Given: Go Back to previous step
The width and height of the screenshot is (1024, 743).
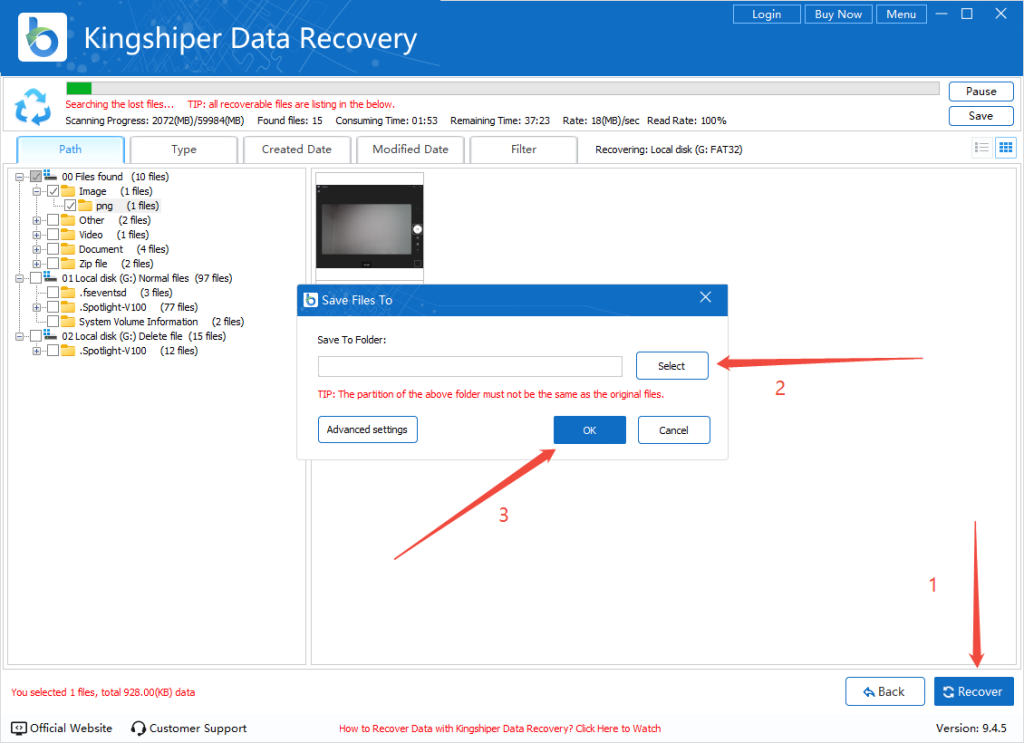Looking at the screenshot, I should point(885,691).
